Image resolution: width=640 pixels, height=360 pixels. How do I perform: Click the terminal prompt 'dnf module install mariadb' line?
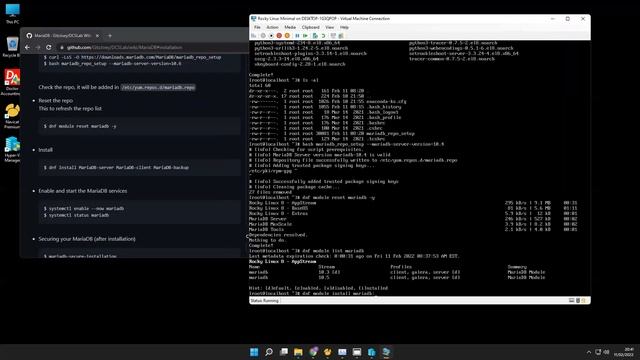coord(311,293)
